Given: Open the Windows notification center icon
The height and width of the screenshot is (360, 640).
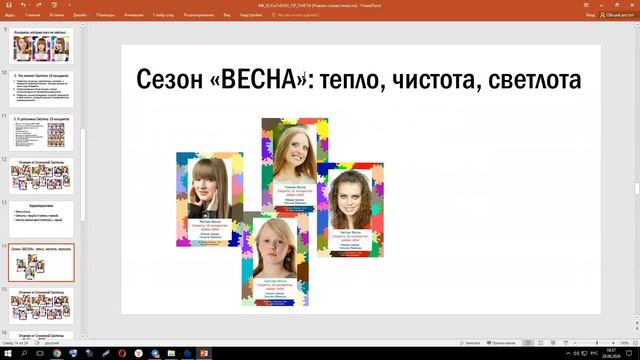Looking at the screenshot, I should point(629,353).
